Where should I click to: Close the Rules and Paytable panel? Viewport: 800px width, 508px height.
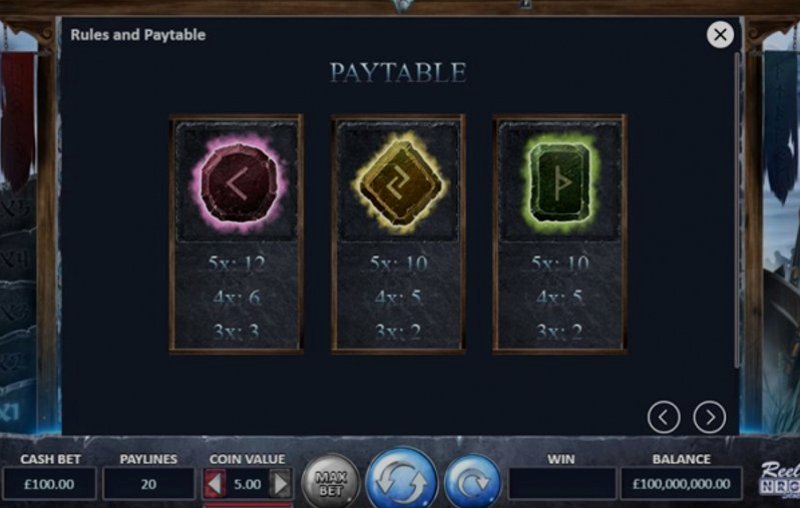(x=720, y=35)
